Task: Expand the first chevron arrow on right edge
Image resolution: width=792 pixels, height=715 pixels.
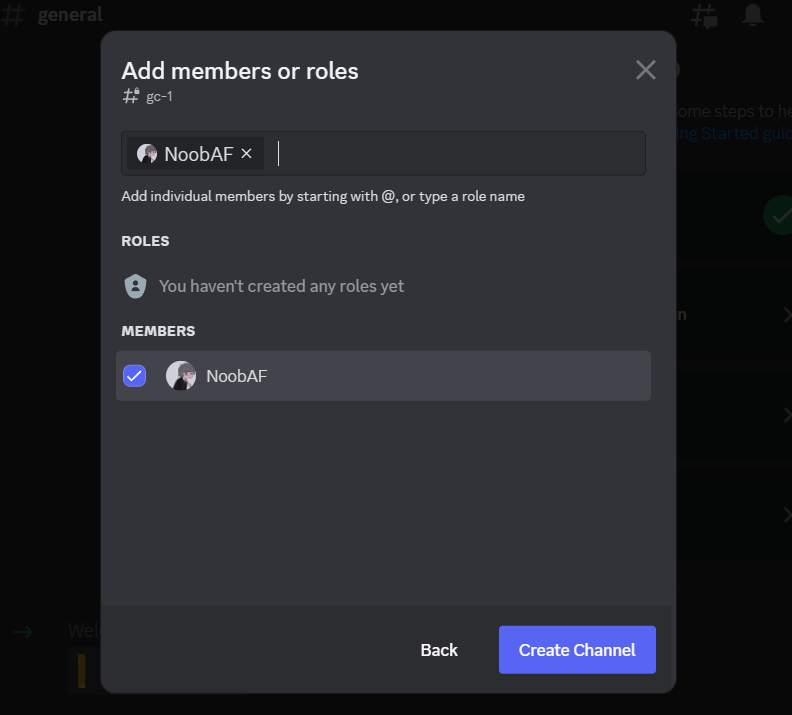Action: click(787, 315)
